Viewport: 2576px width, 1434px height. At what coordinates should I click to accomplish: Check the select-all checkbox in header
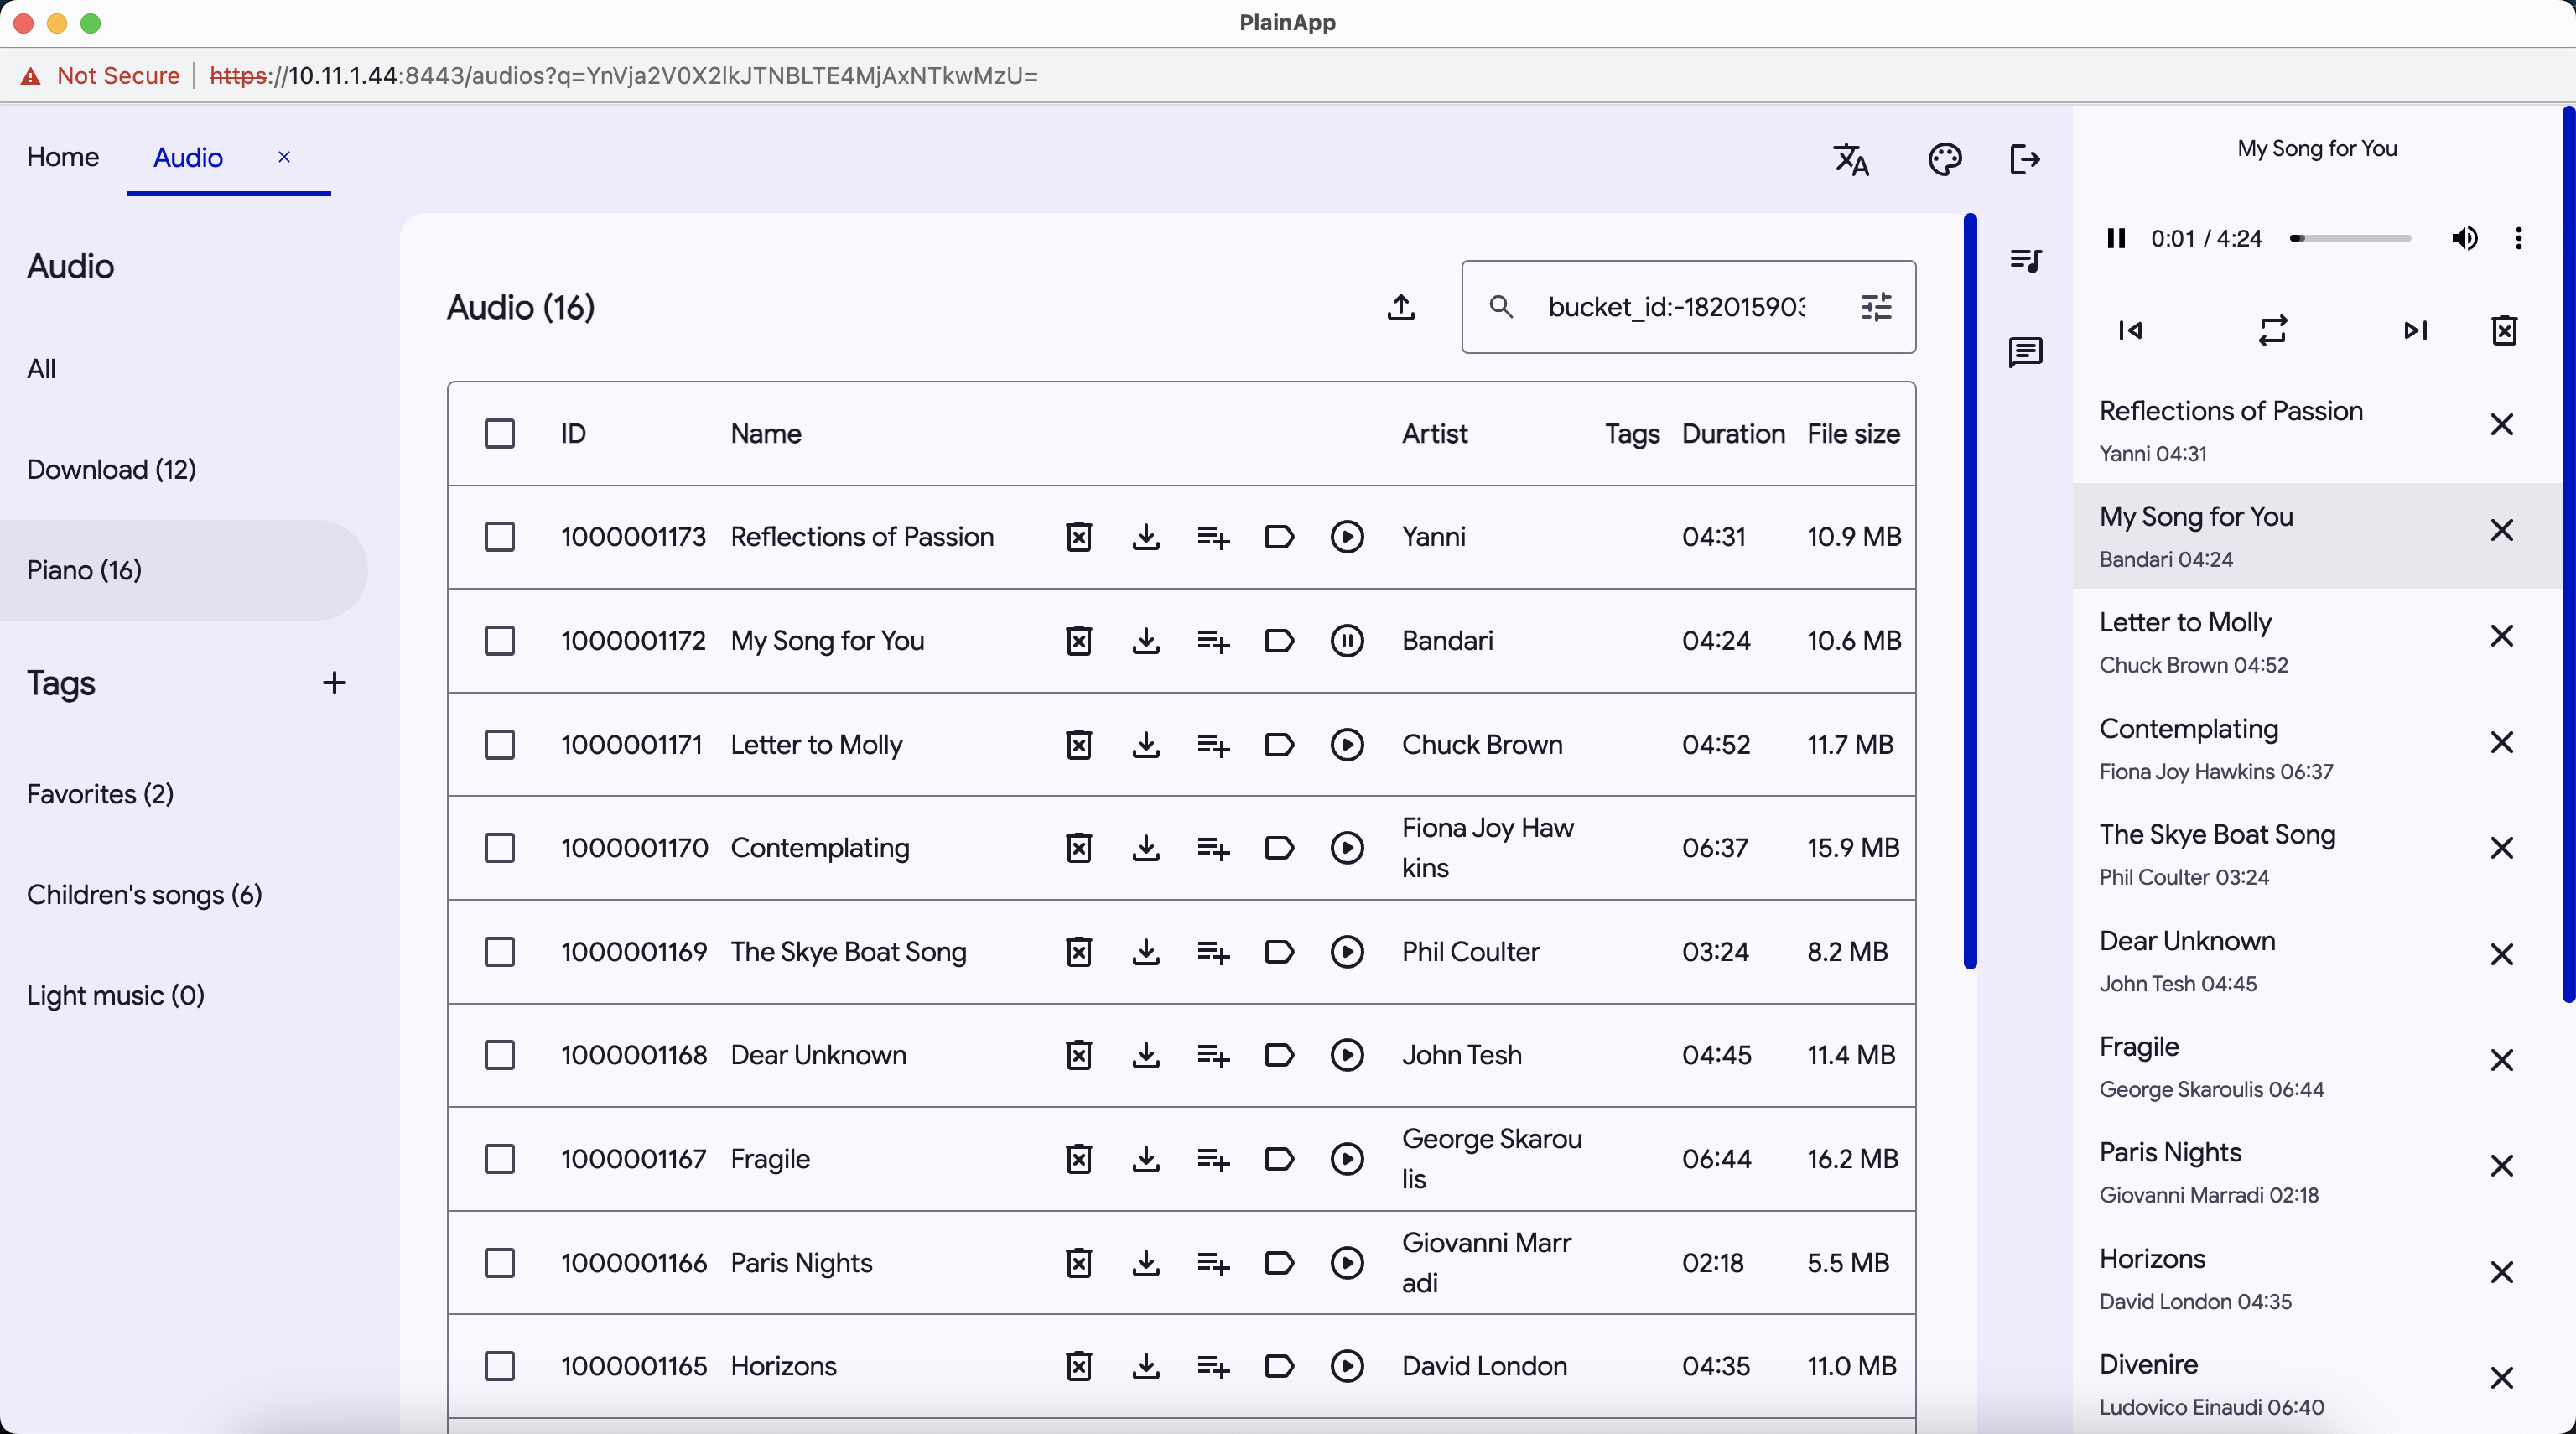pos(499,434)
